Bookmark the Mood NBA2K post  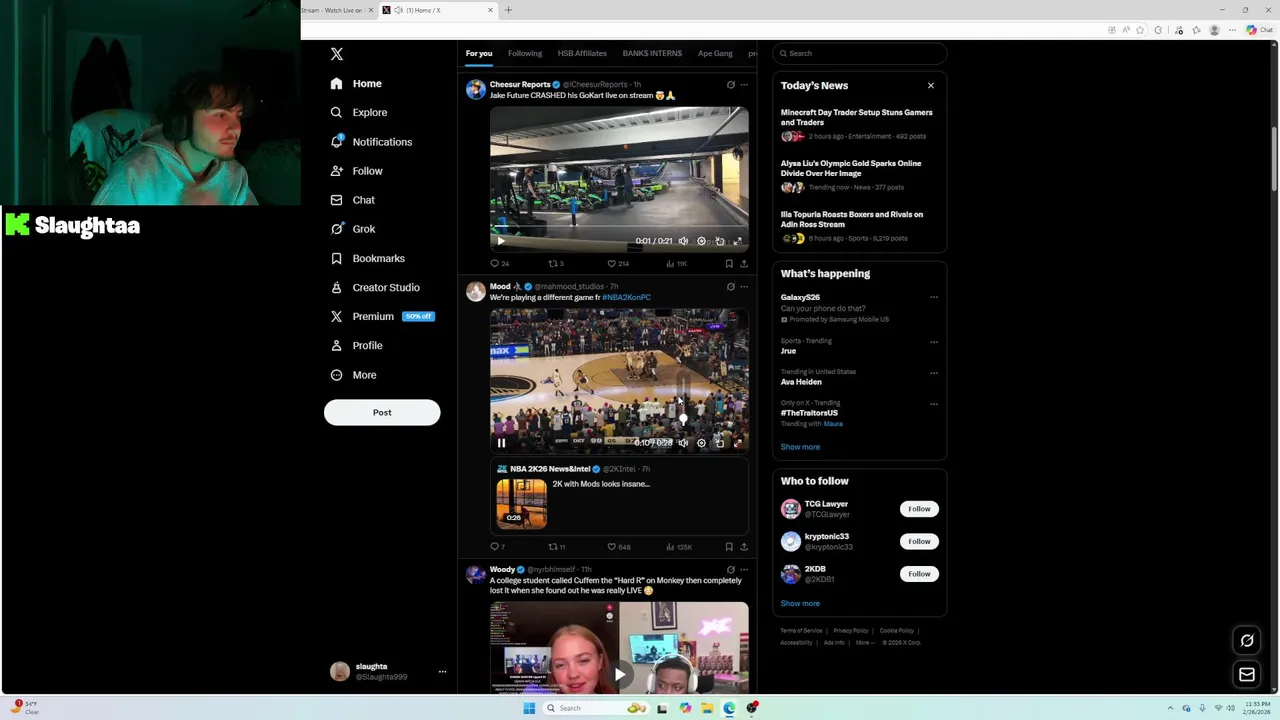point(729,547)
